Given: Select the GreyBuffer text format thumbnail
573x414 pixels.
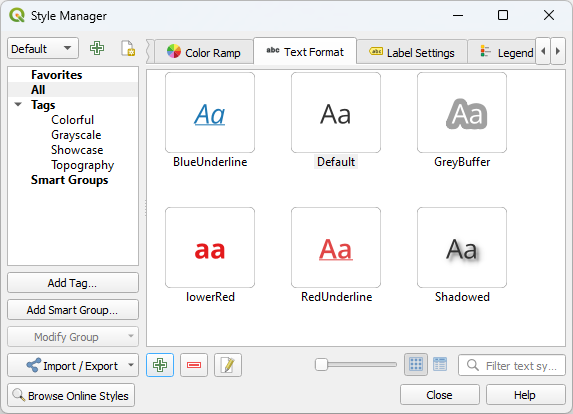Looking at the screenshot, I should (x=462, y=113).
